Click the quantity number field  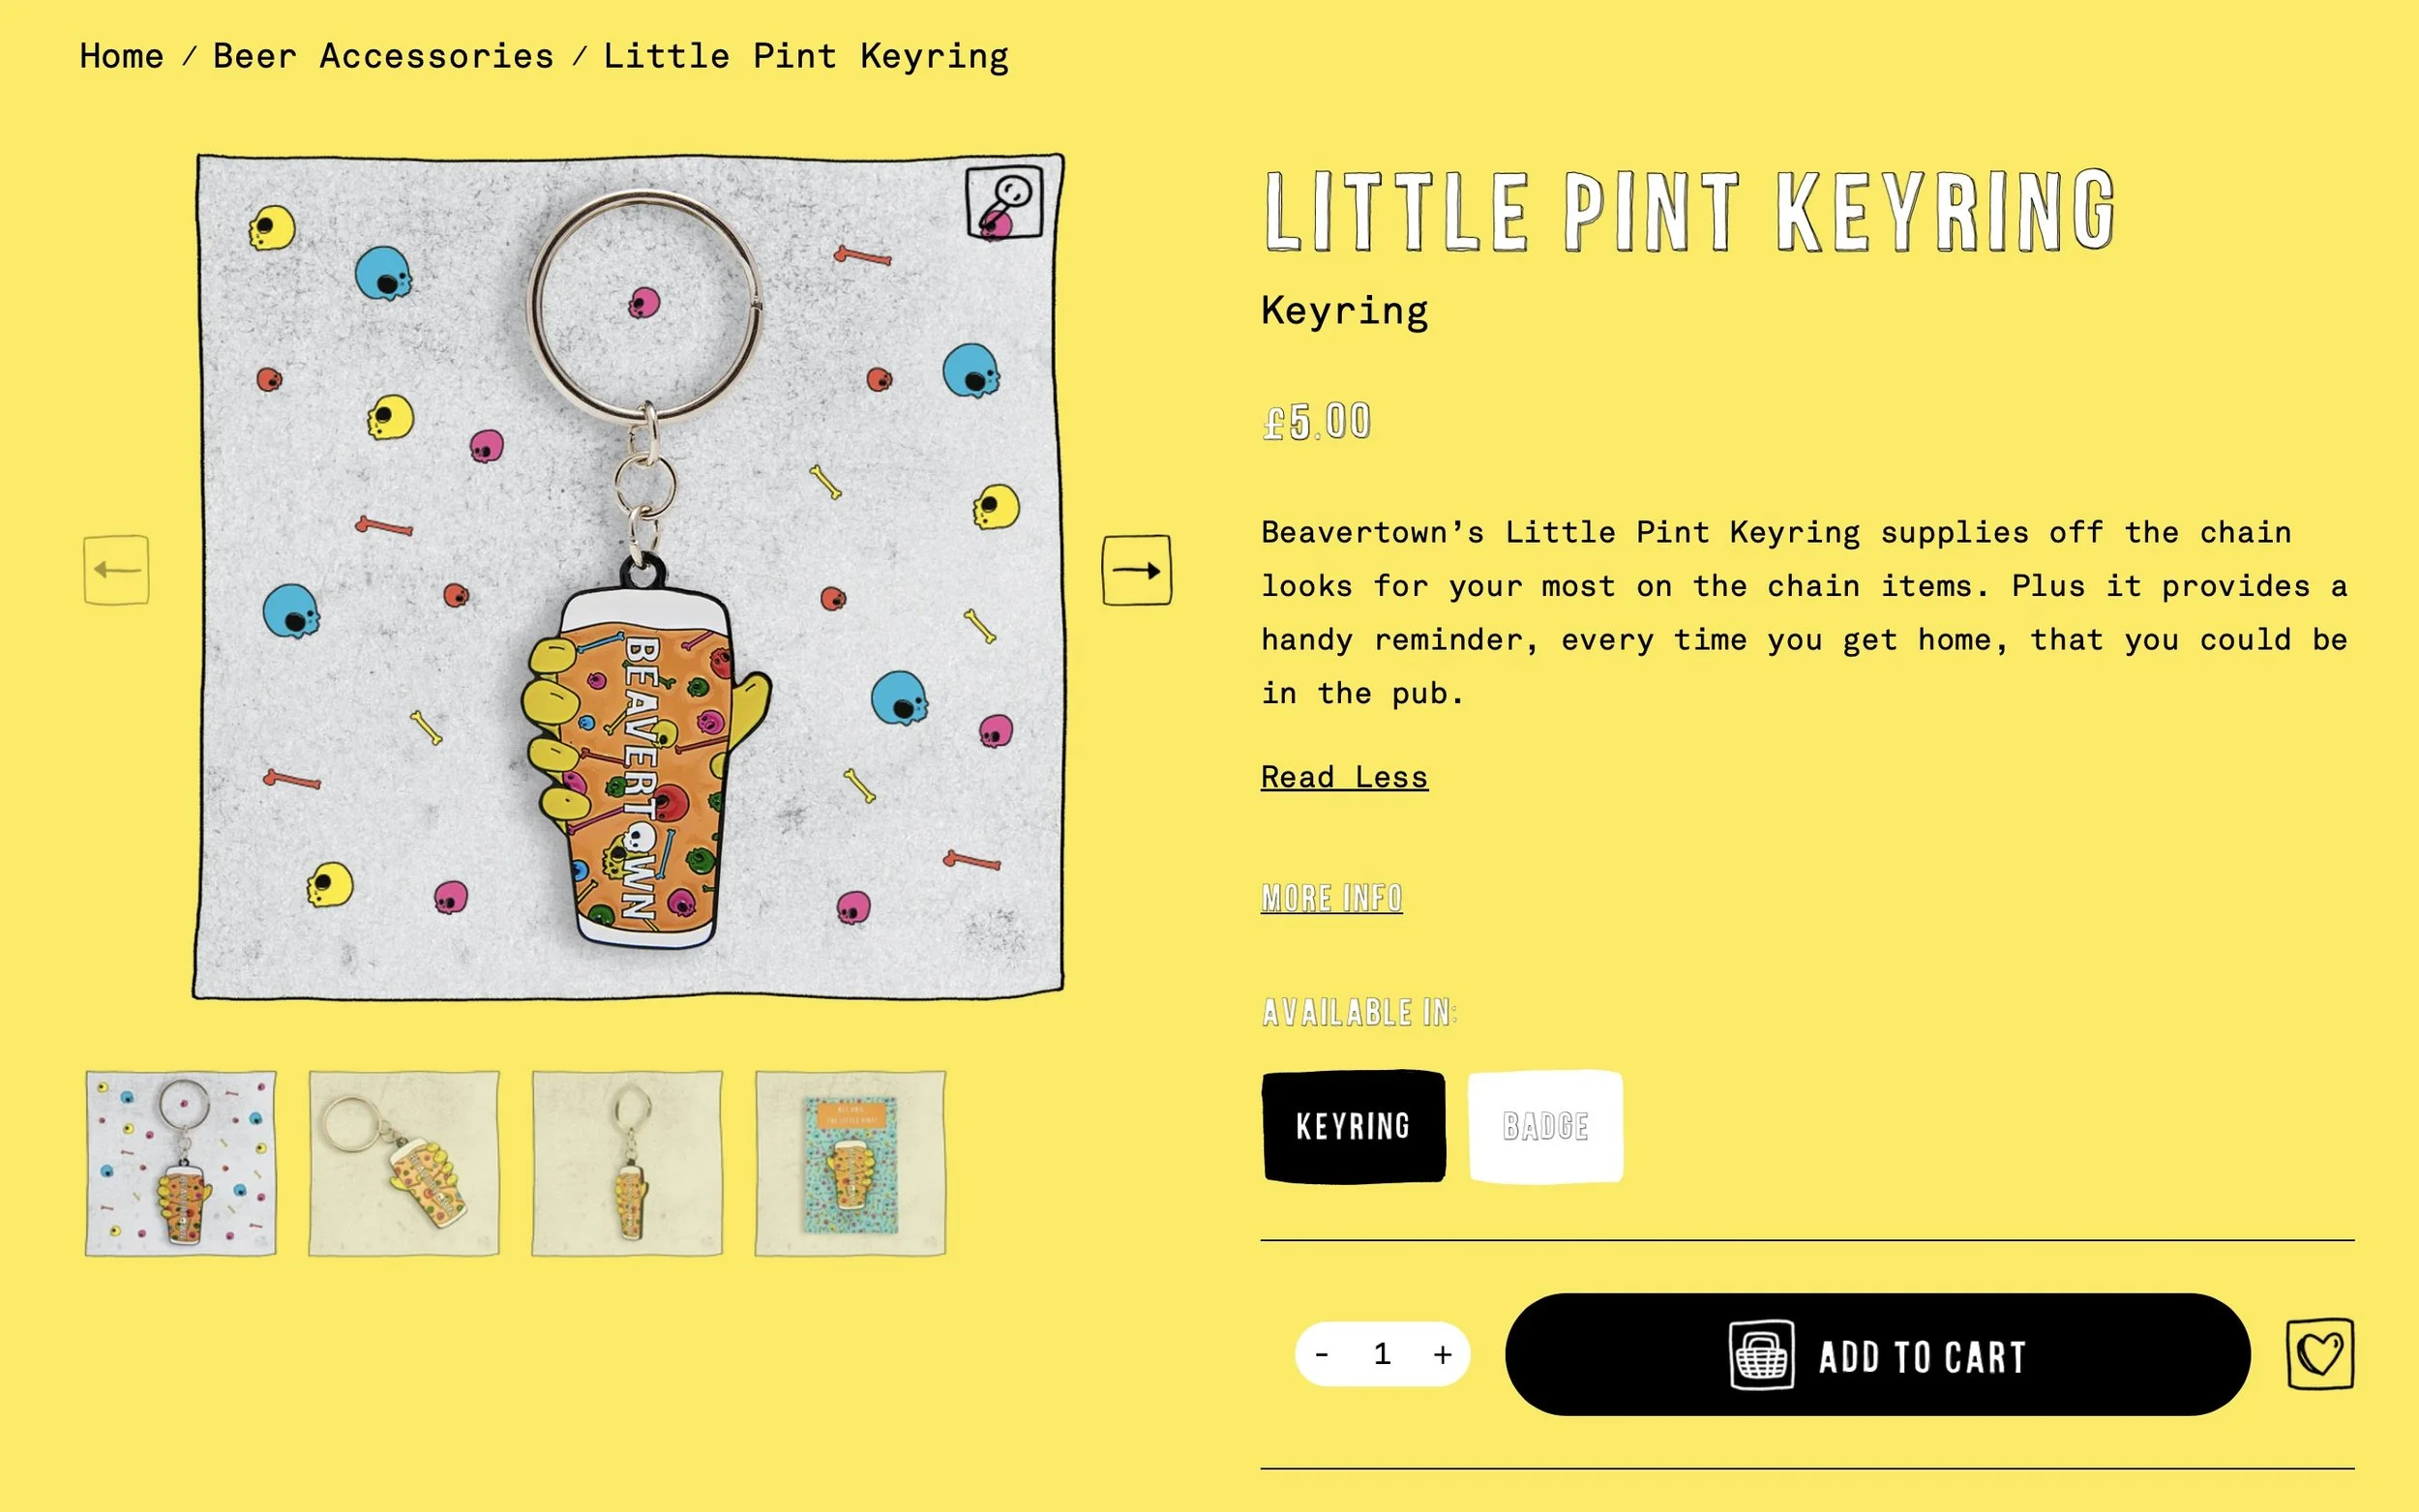(x=1382, y=1354)
